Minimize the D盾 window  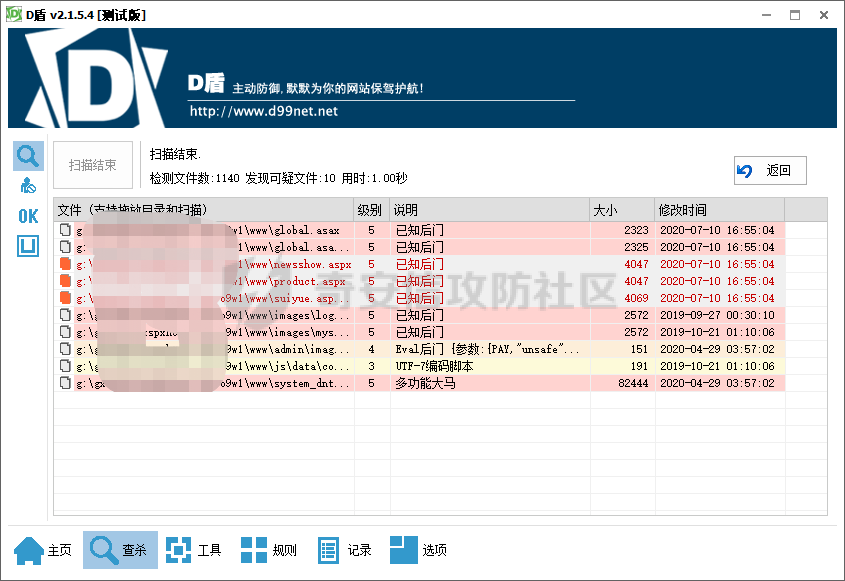point(766,15)
